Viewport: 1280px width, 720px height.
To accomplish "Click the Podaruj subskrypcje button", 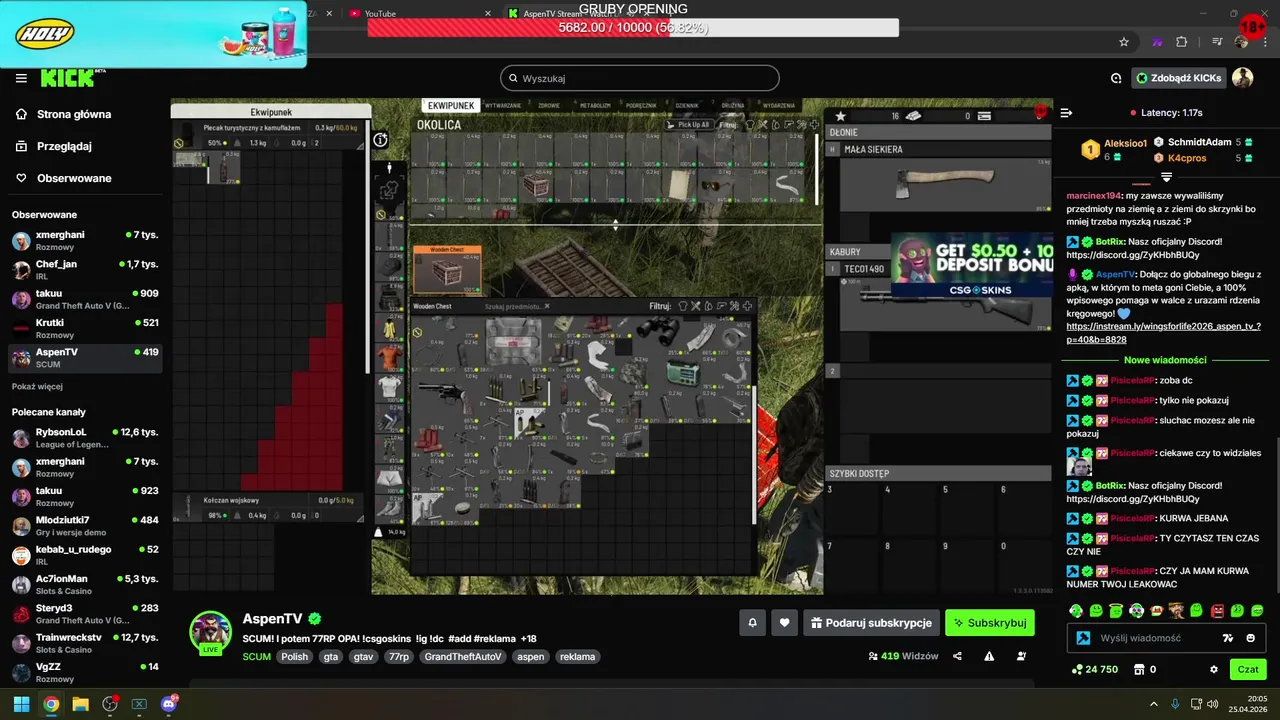I will coord(871,623).
